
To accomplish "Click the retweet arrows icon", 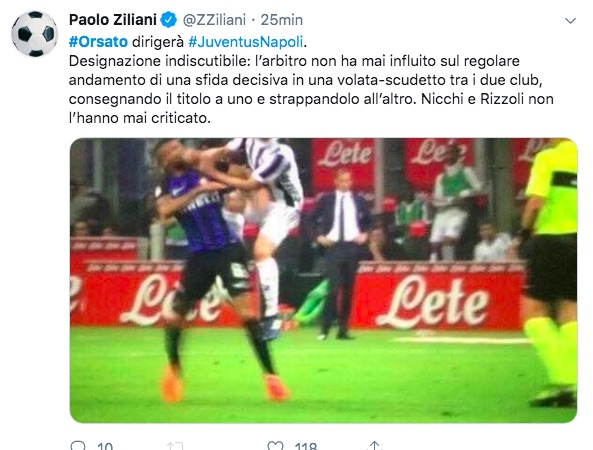I will click(175, 446).
